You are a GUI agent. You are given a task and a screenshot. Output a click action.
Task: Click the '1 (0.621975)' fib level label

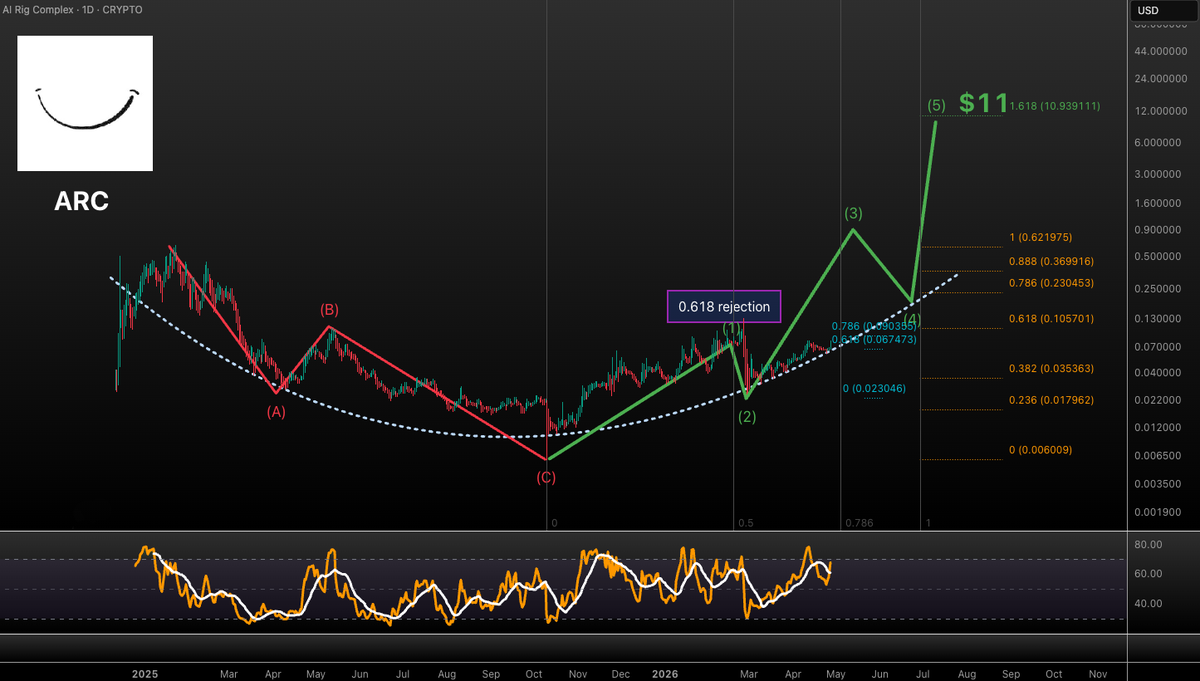coord(1040,237)
